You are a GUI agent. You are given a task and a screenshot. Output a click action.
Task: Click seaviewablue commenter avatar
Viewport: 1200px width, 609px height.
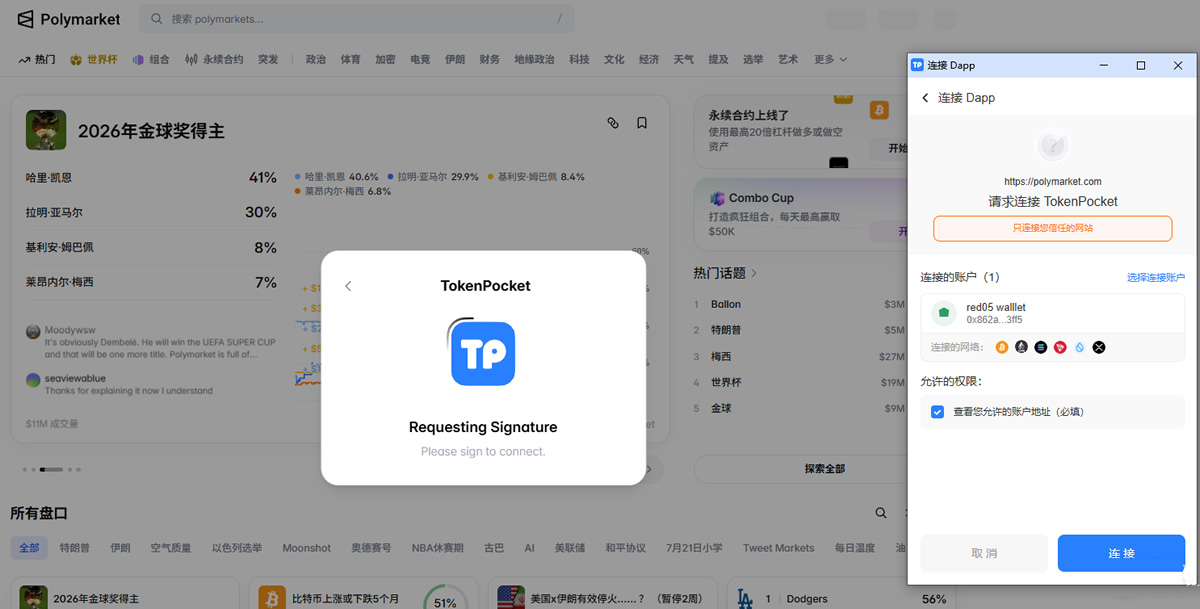[34, 379]
